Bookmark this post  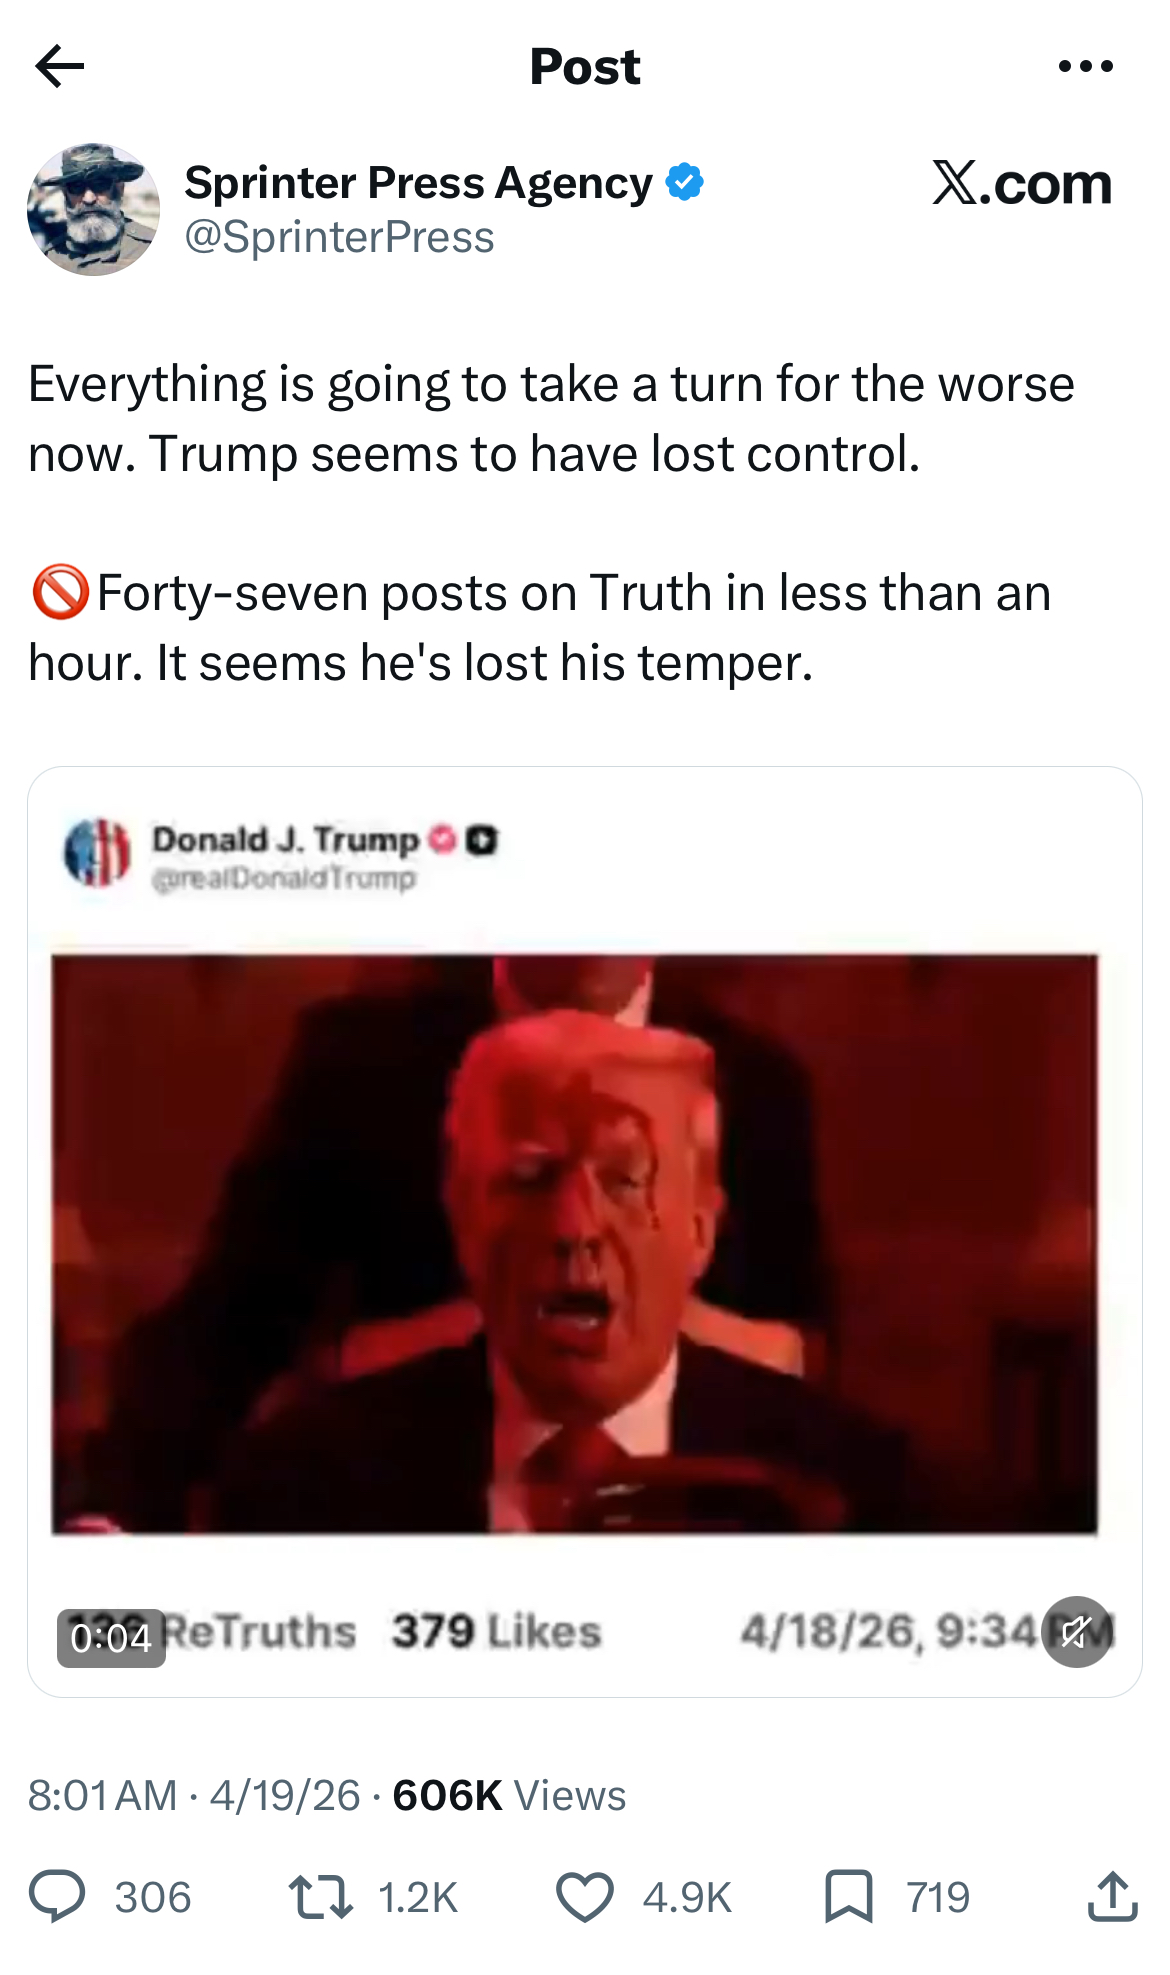(x=848, y=1897)
